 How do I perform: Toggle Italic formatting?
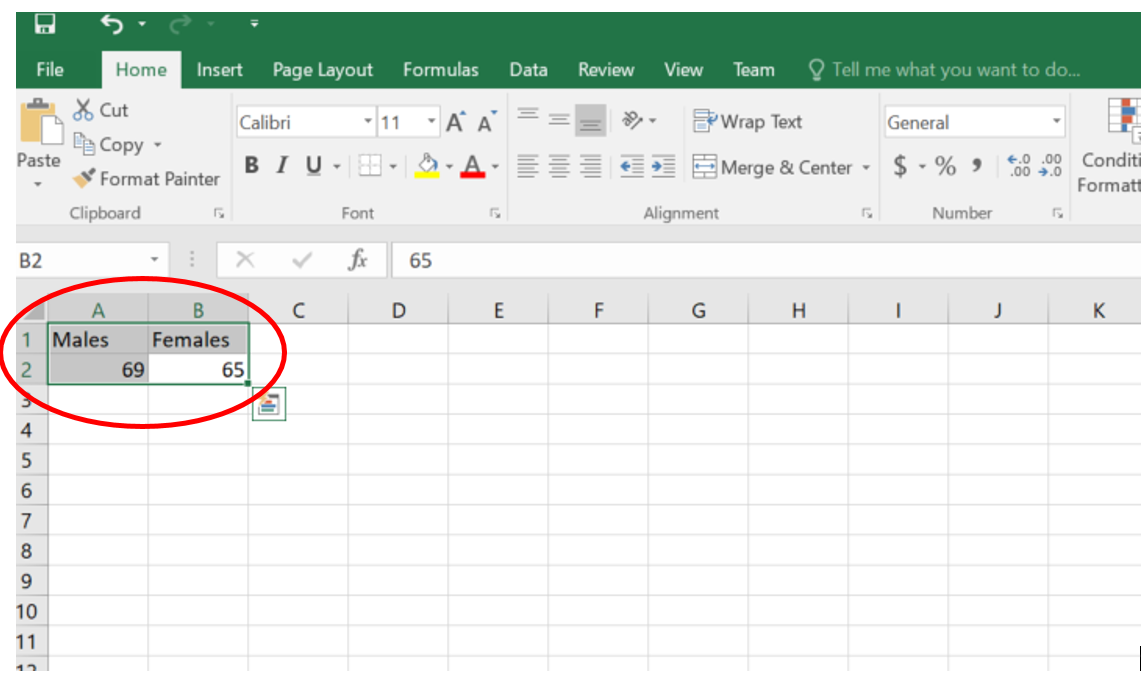point(282,166)
